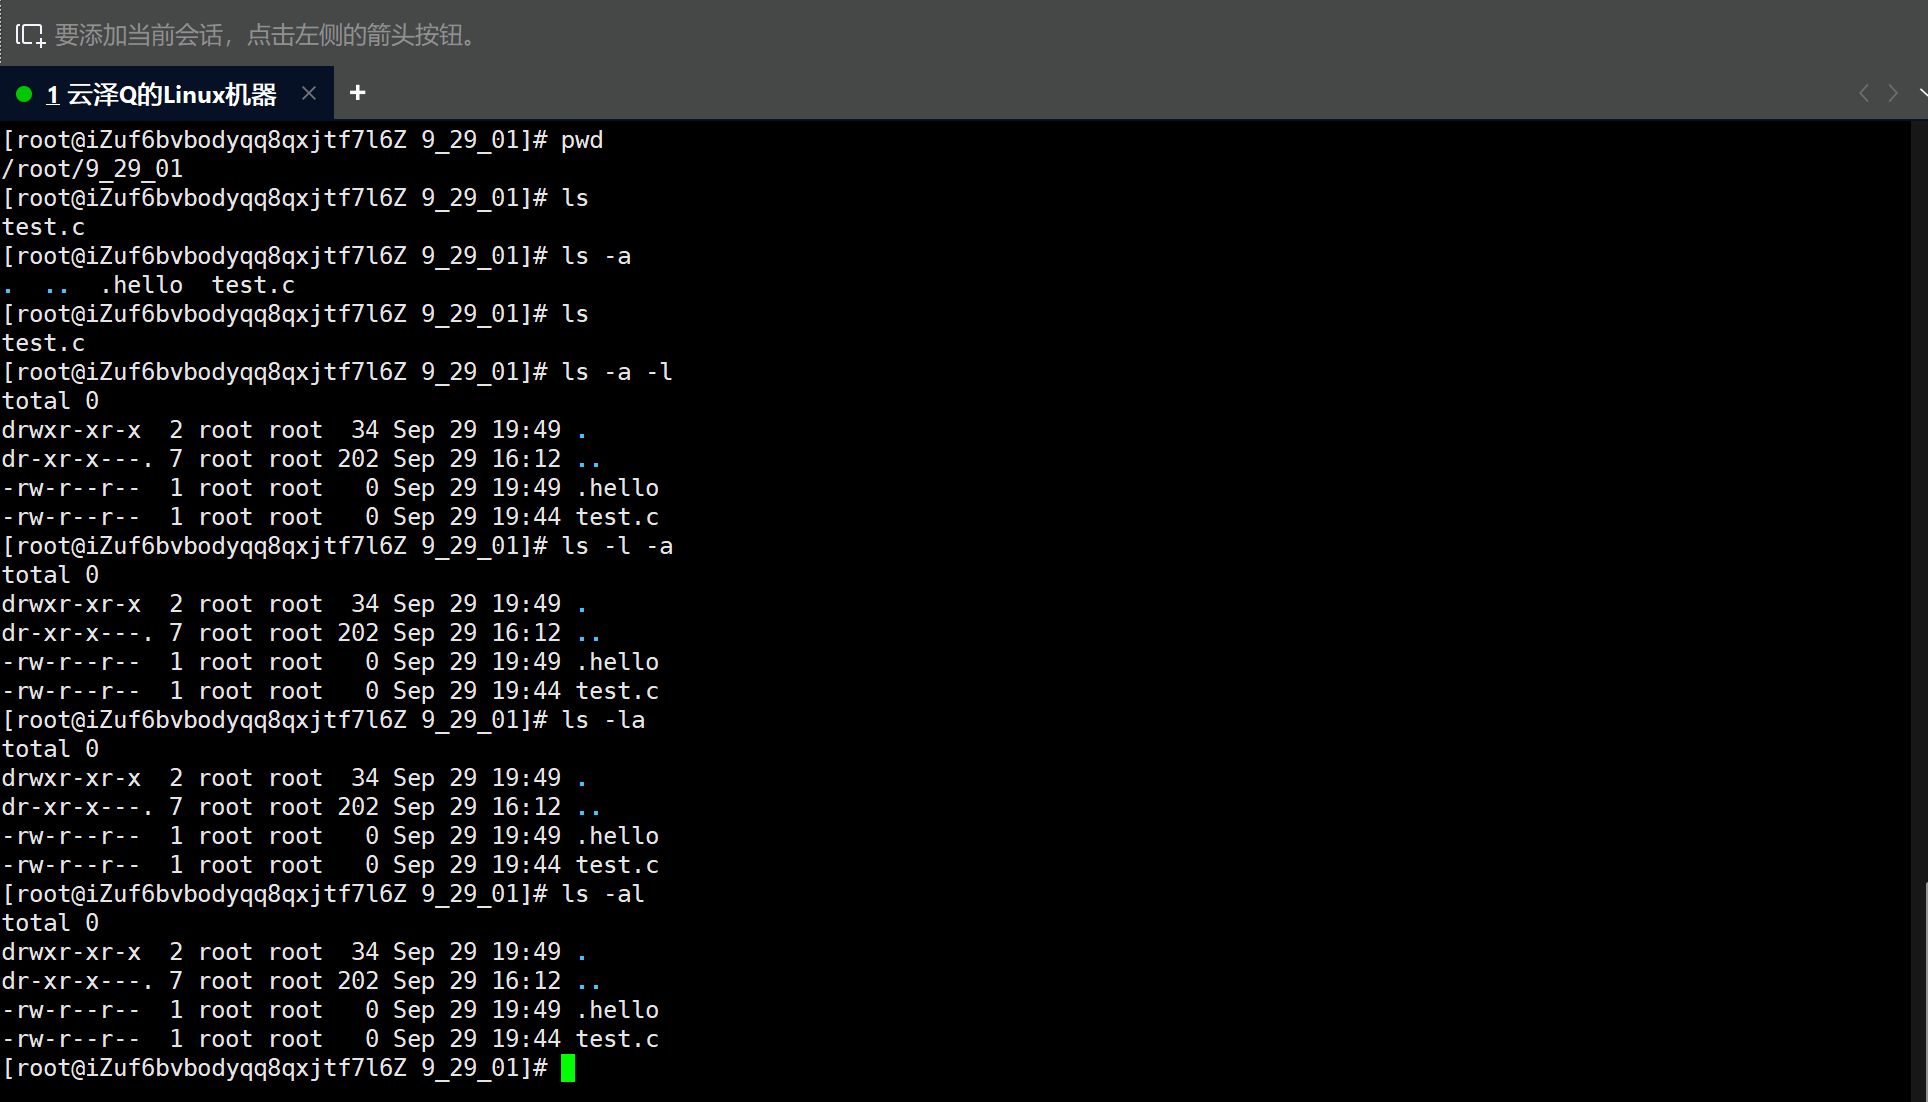Click the green connection status dot

coord(24,94)
